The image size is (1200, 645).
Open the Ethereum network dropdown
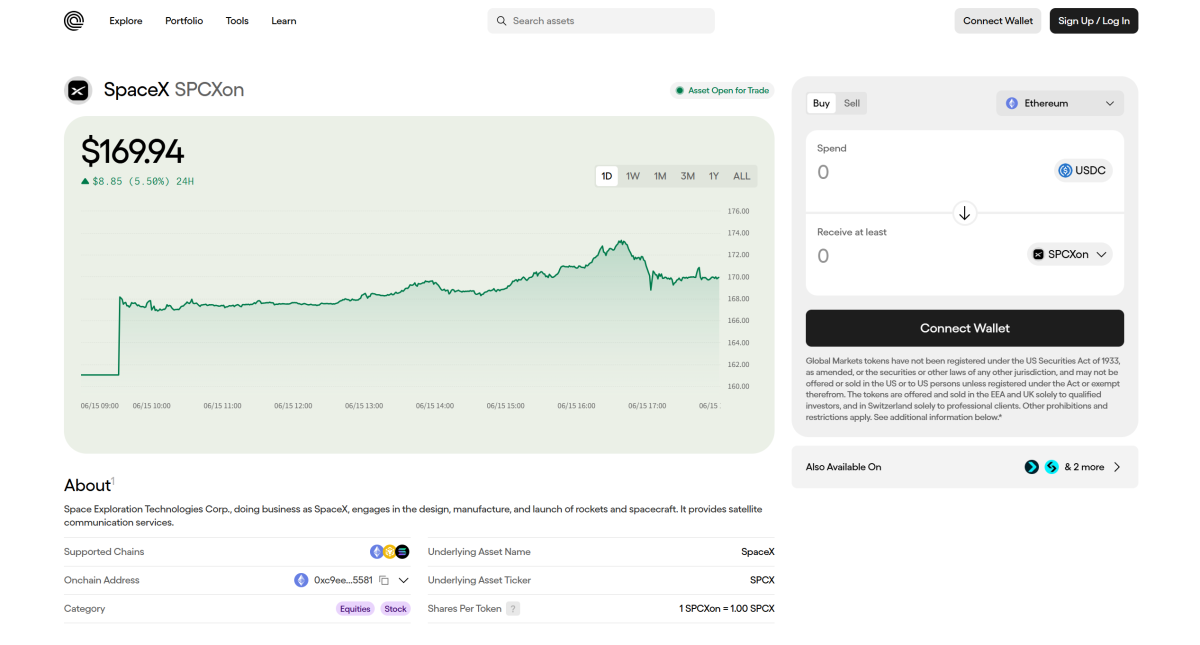[1060, 103]
